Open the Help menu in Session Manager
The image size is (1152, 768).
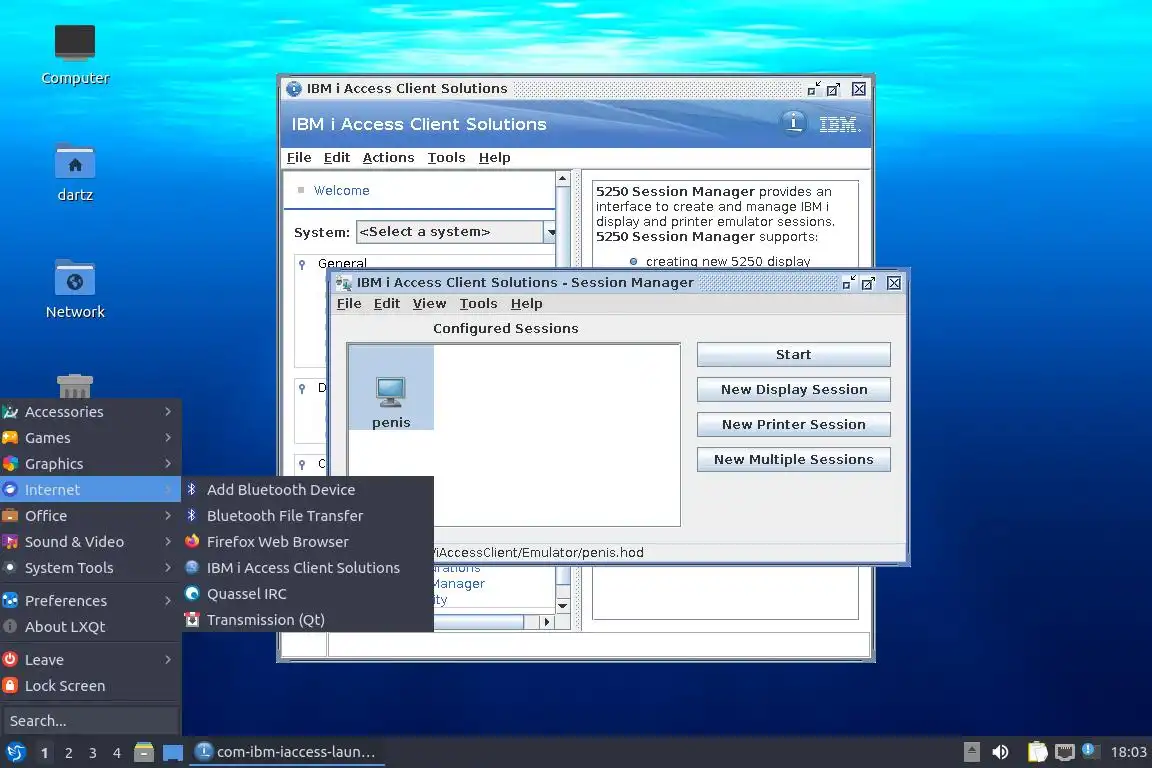point(526,304)
